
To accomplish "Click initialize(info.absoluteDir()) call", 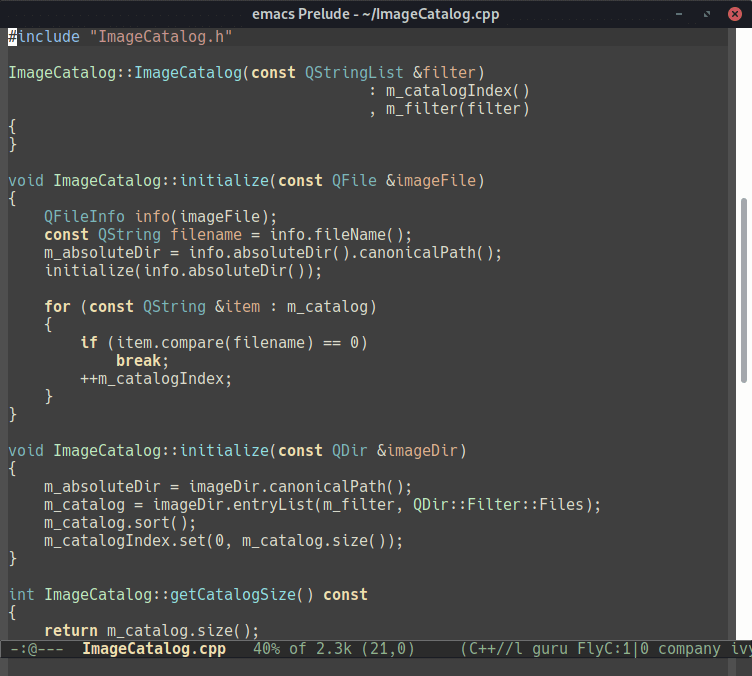I will coord(183,270).
